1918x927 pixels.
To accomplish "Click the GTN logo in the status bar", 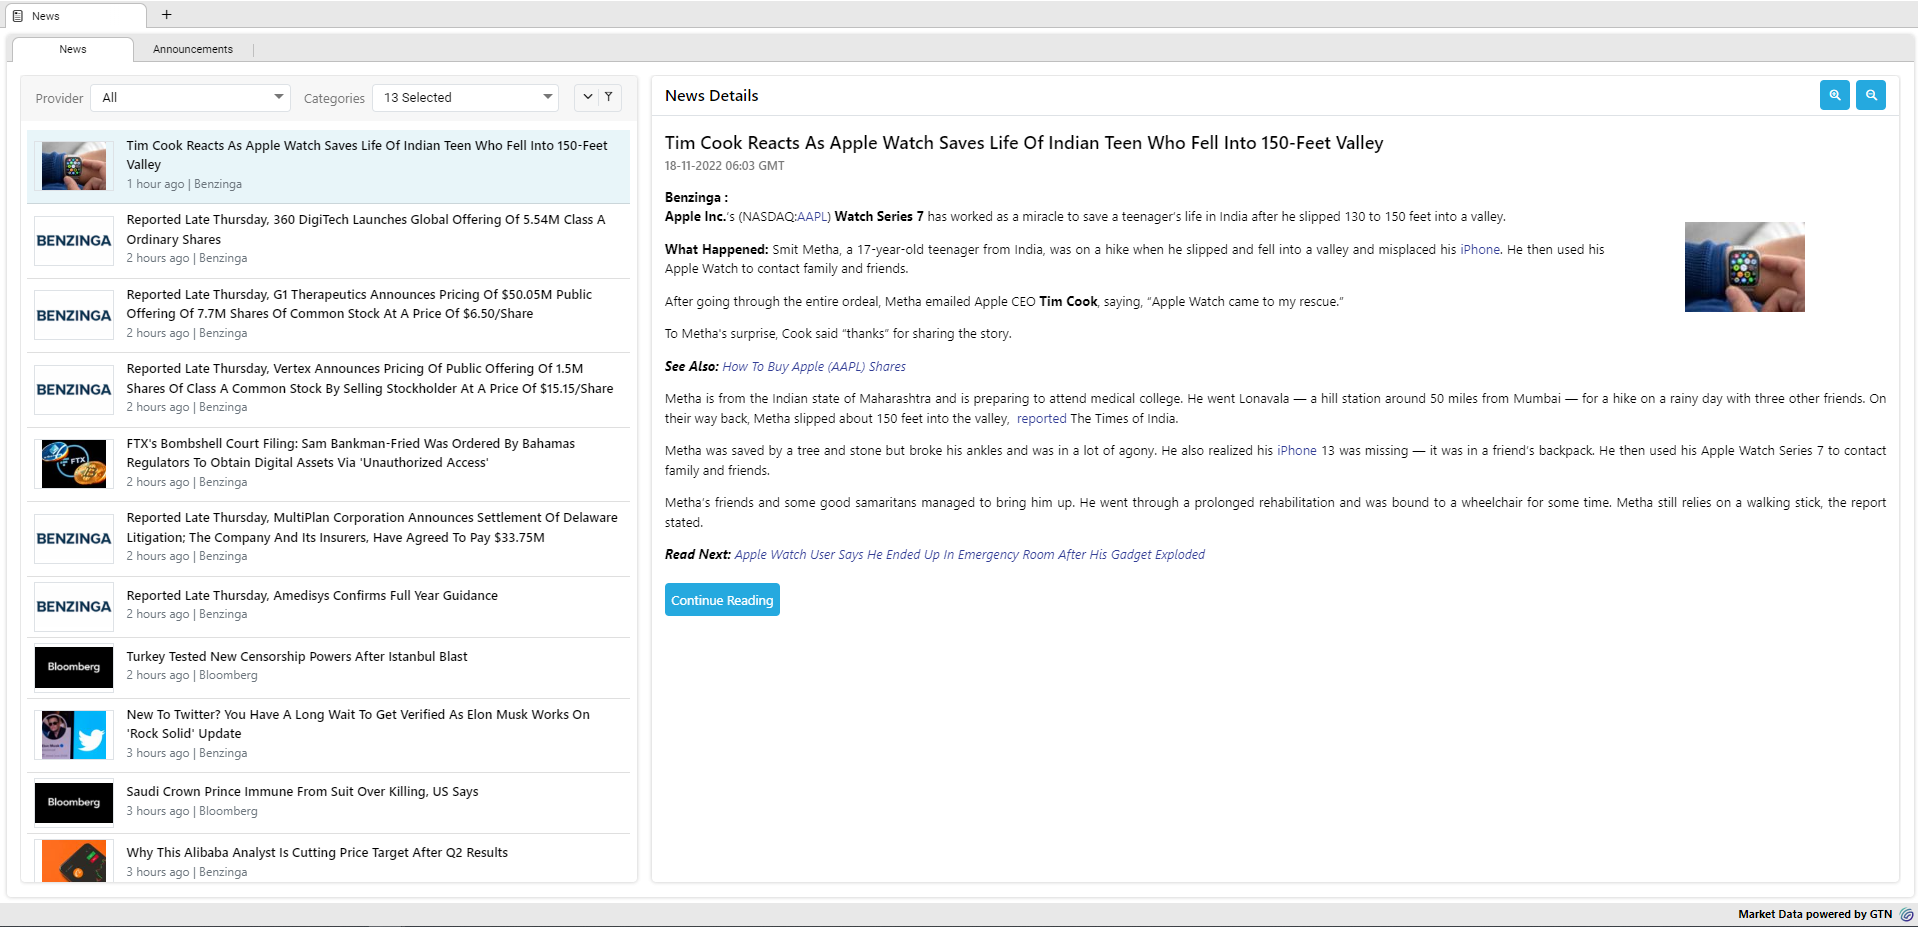I will (1906, 914).
